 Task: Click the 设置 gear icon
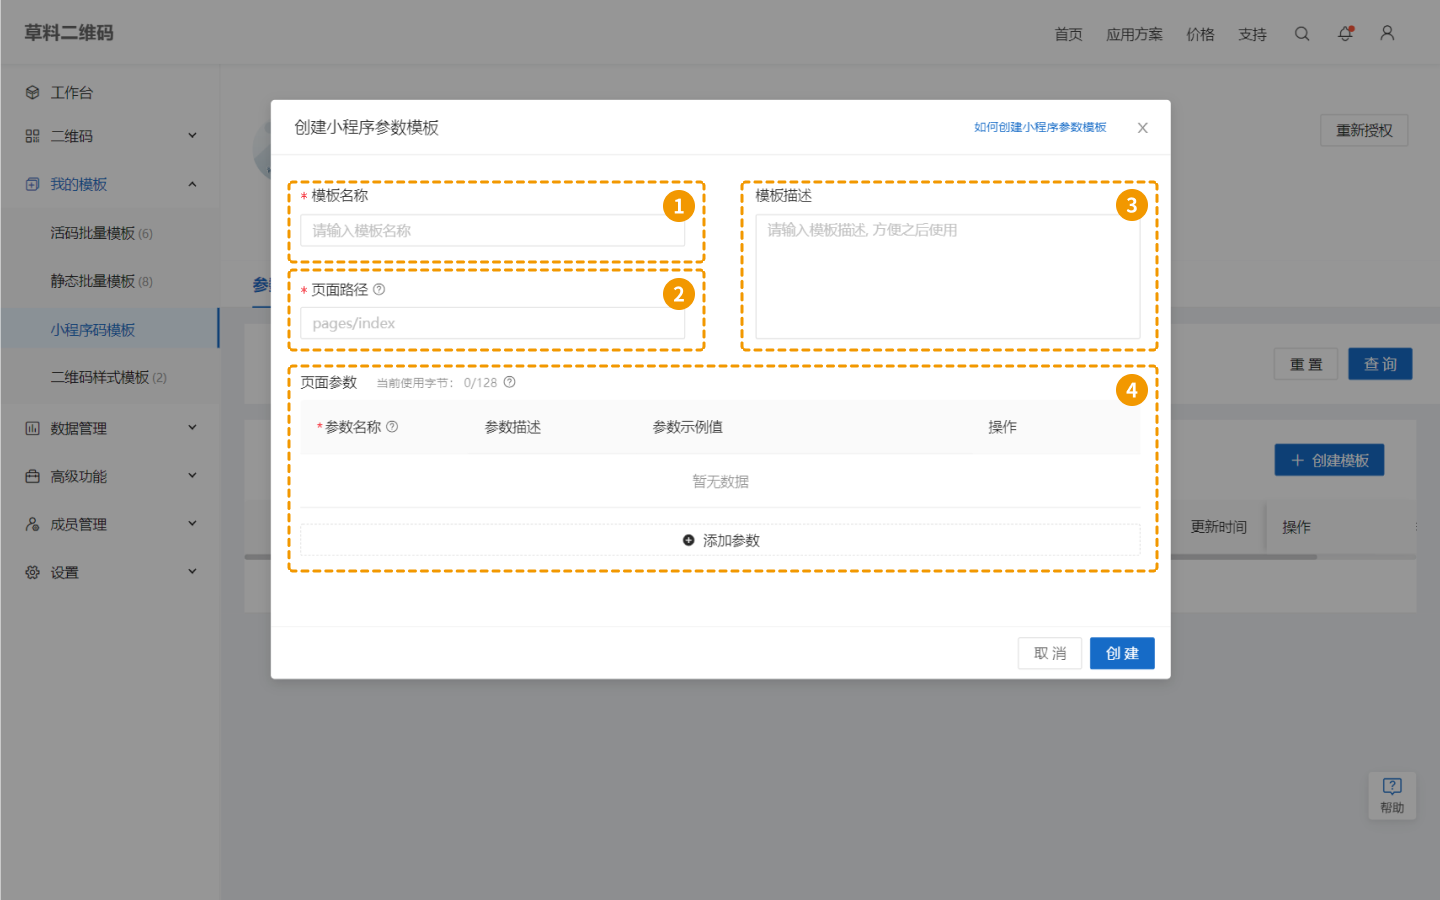32,572
